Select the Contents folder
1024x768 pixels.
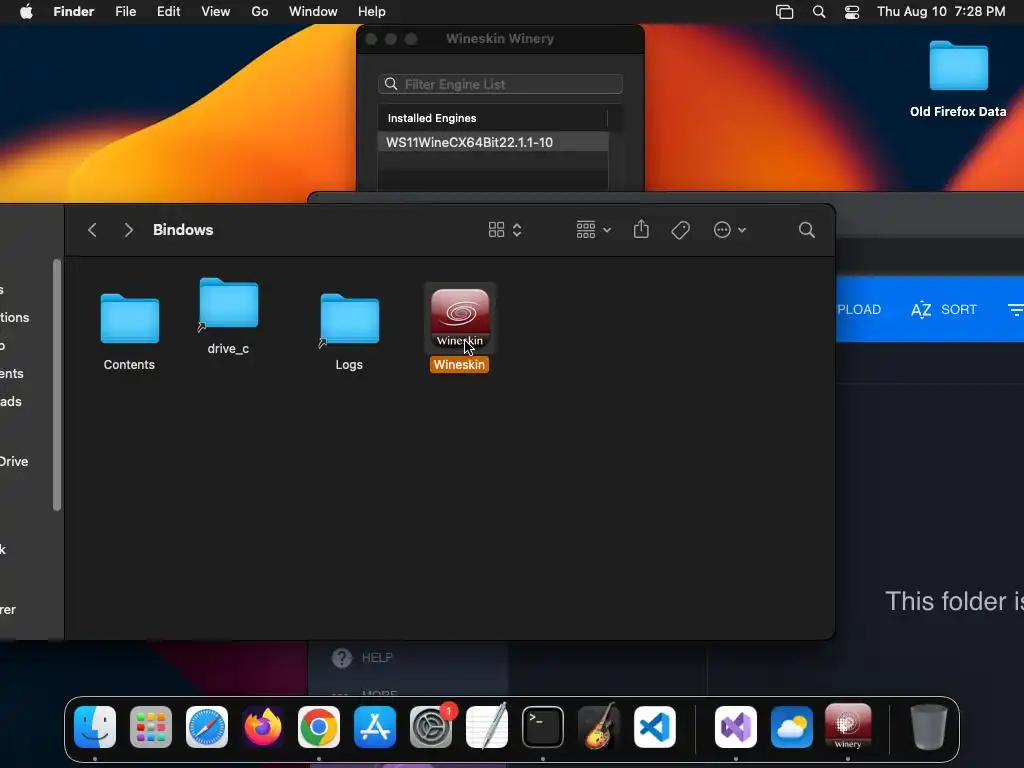[129, 319]
